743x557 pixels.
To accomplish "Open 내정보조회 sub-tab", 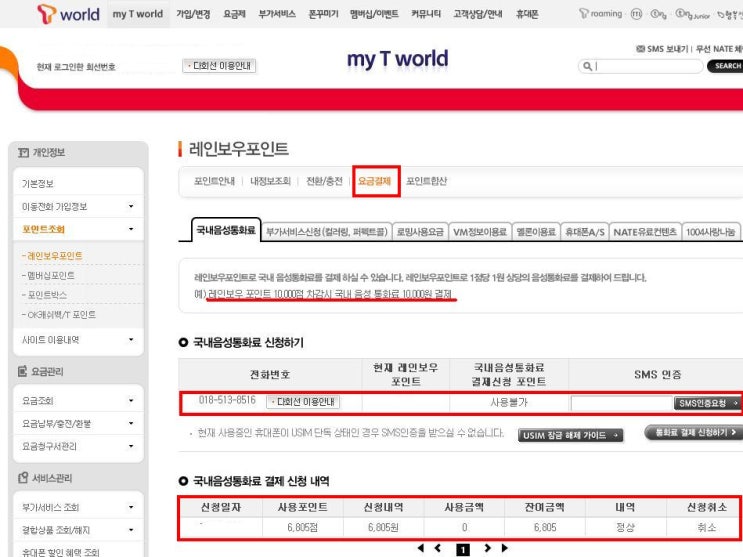I will (x=270, y=181).
